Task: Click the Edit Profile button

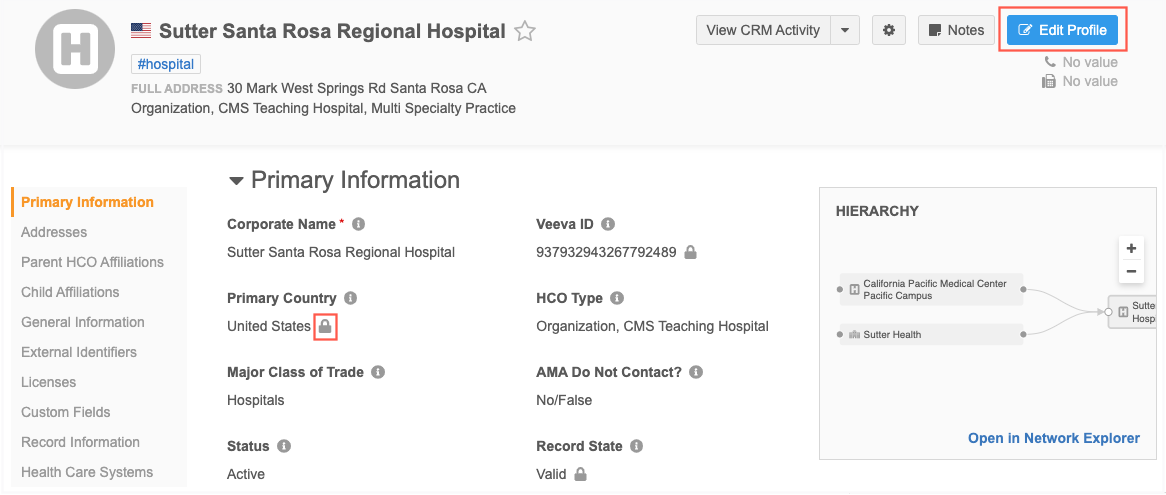Action: pyautogui.click(x=1062, y=30)
